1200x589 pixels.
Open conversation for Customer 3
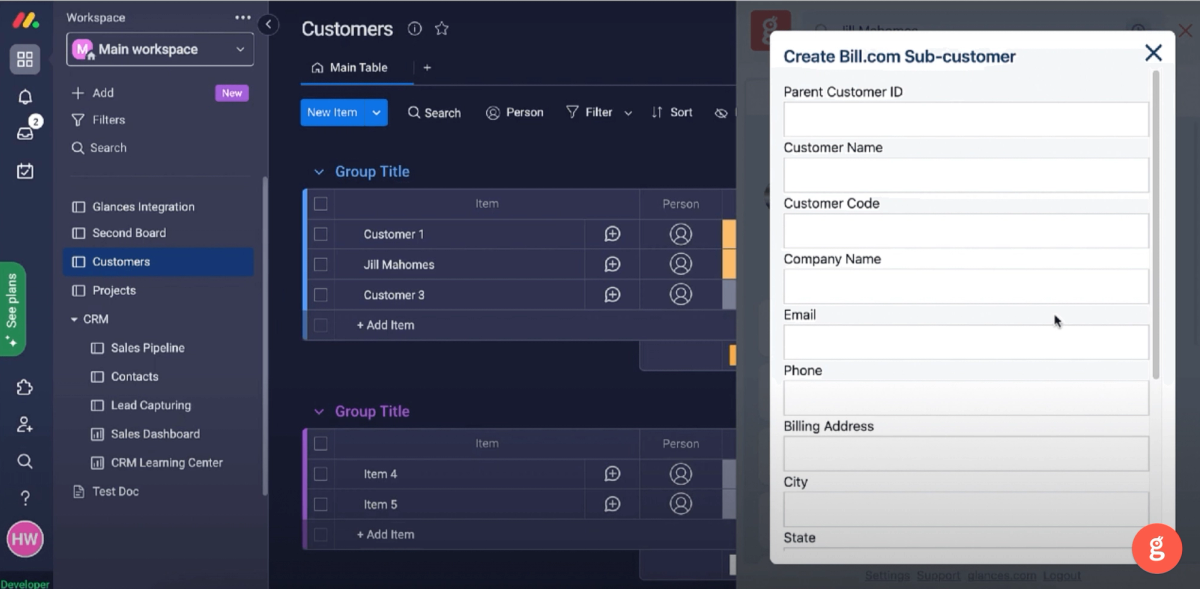(x=612, y=295)
